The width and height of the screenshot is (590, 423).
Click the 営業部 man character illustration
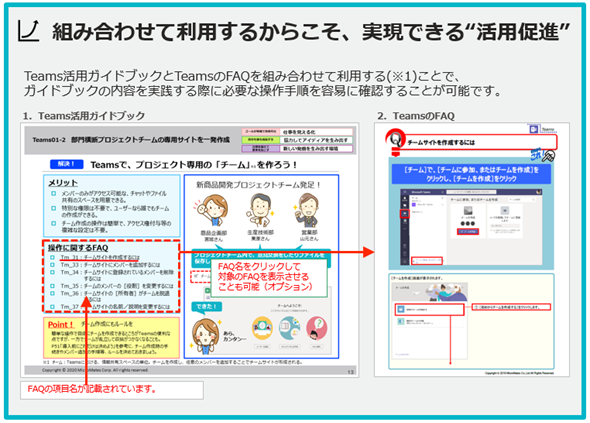(x=308, y=211)
